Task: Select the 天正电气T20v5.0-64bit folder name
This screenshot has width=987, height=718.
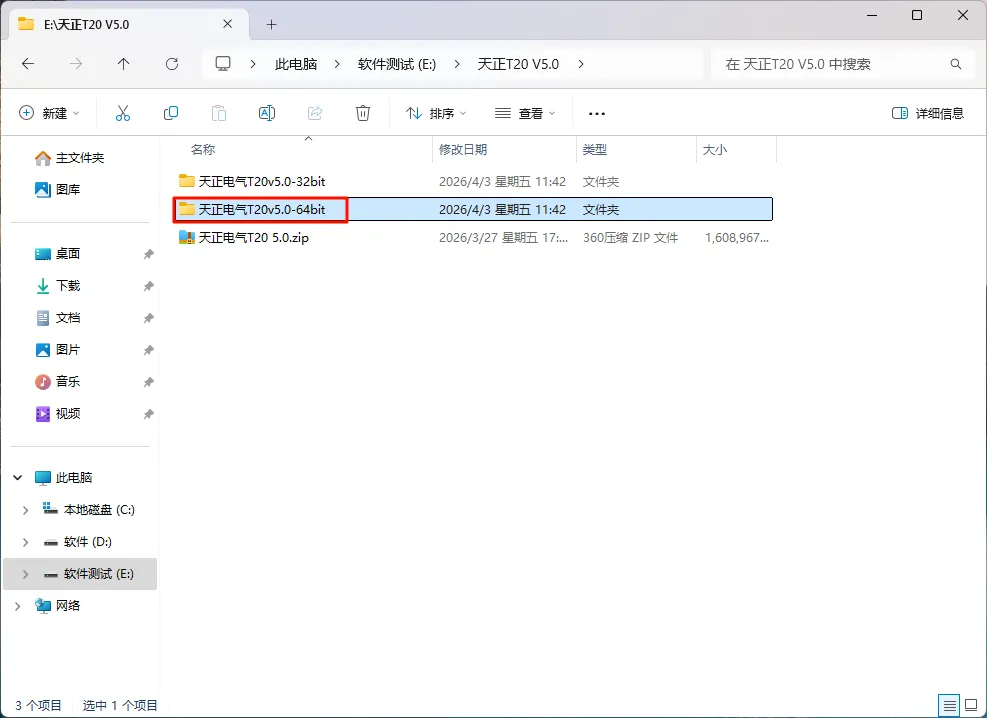Action: [262, 210]
